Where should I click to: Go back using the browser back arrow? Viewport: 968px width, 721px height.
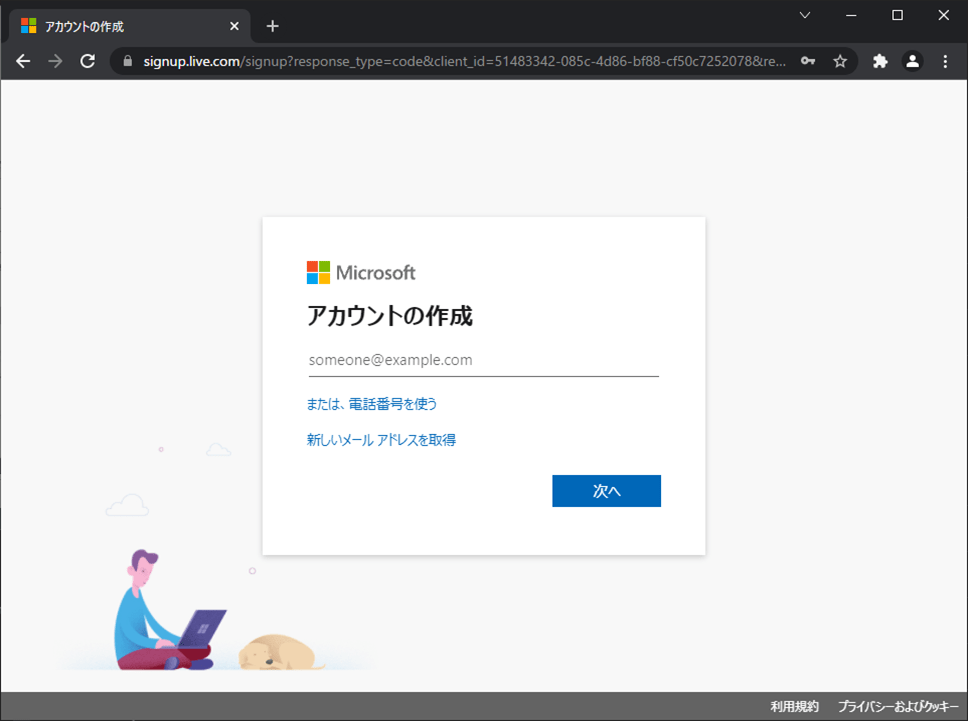pyautogui.click(x=23, y=61)
